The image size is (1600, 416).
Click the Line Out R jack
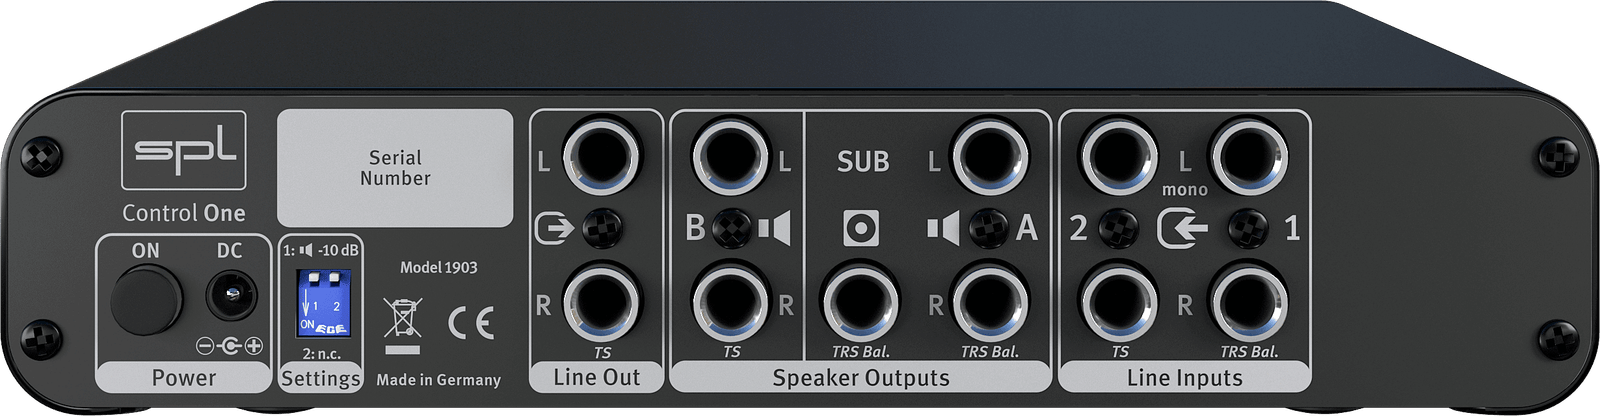pos(601,302)
